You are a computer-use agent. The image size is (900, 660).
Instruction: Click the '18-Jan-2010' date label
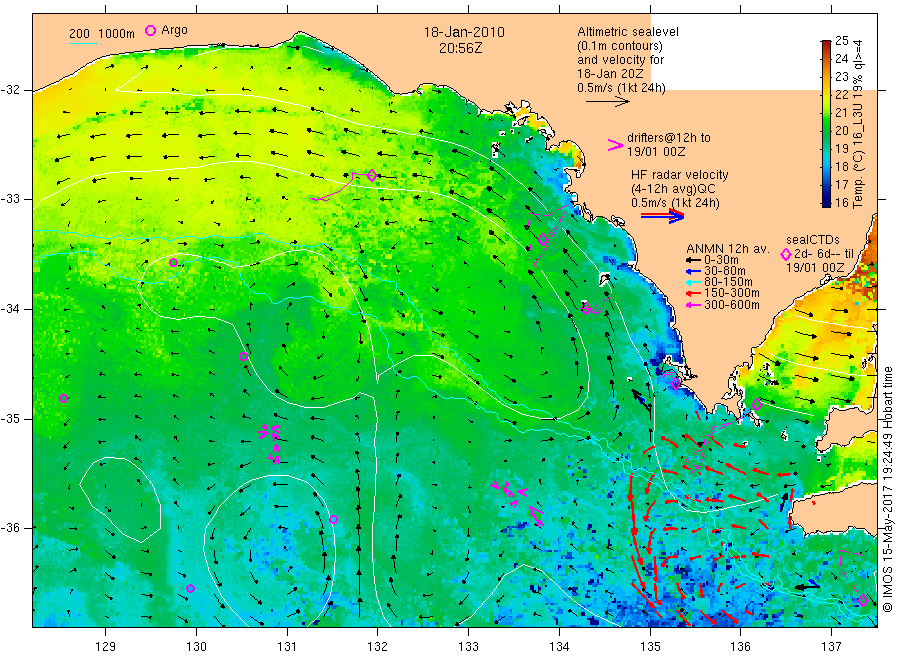[x=464, y=32]
